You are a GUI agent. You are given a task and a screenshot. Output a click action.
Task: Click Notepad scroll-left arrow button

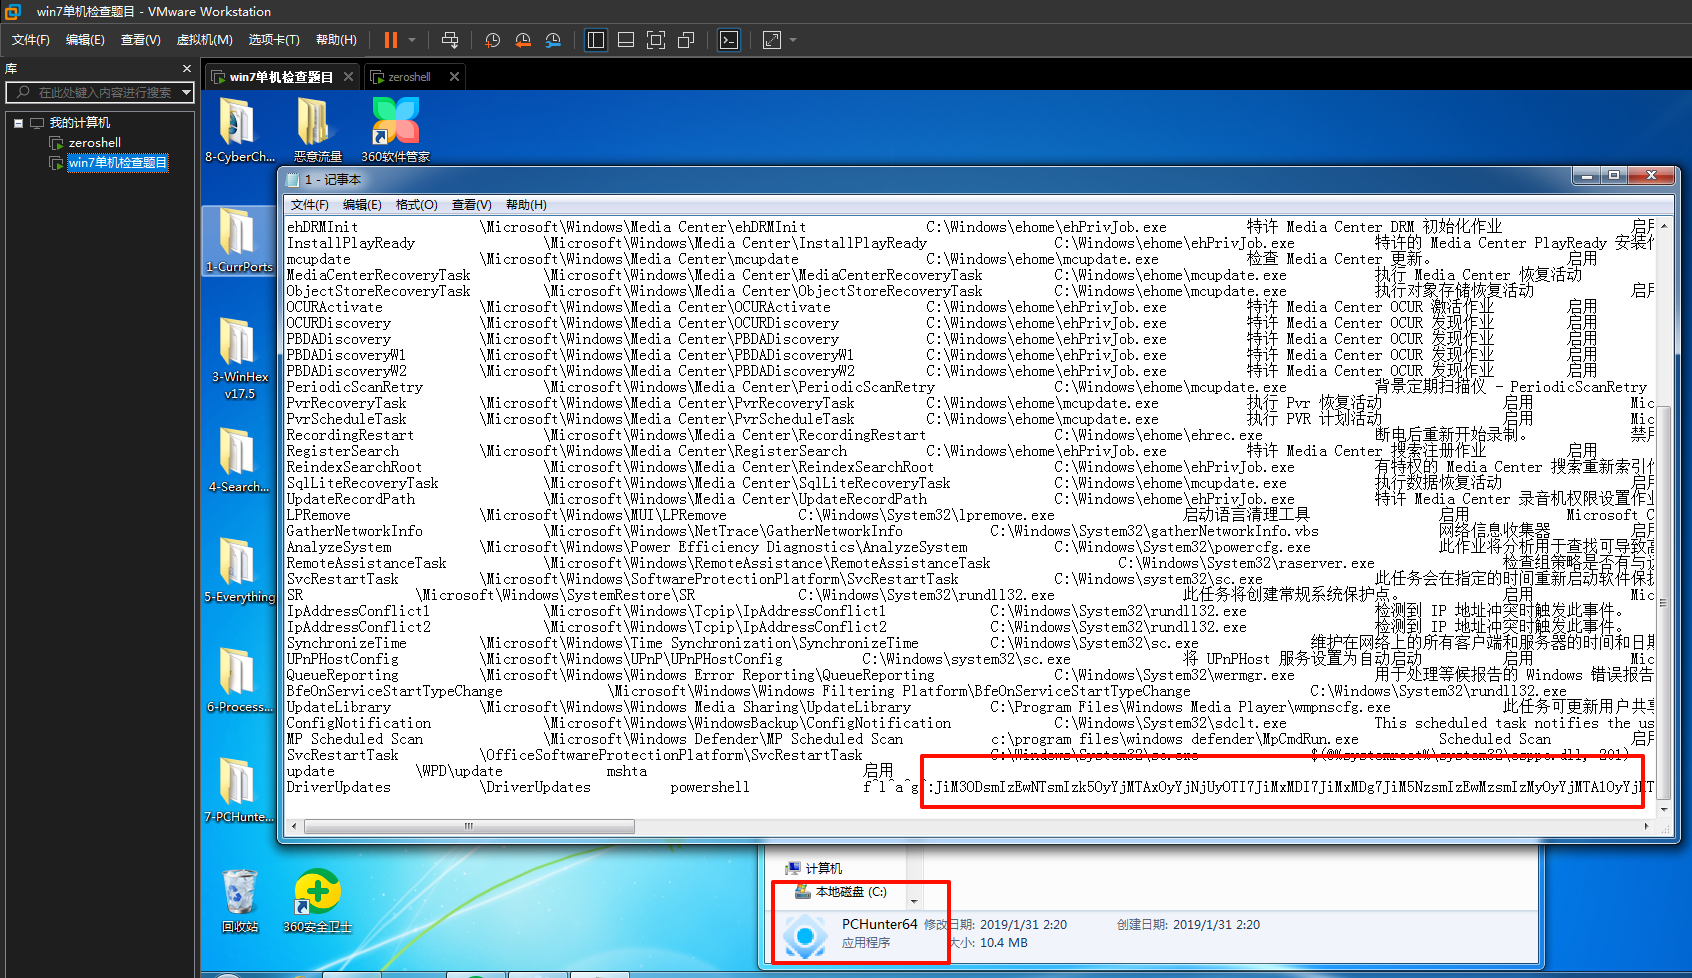(x=293, y=826)
